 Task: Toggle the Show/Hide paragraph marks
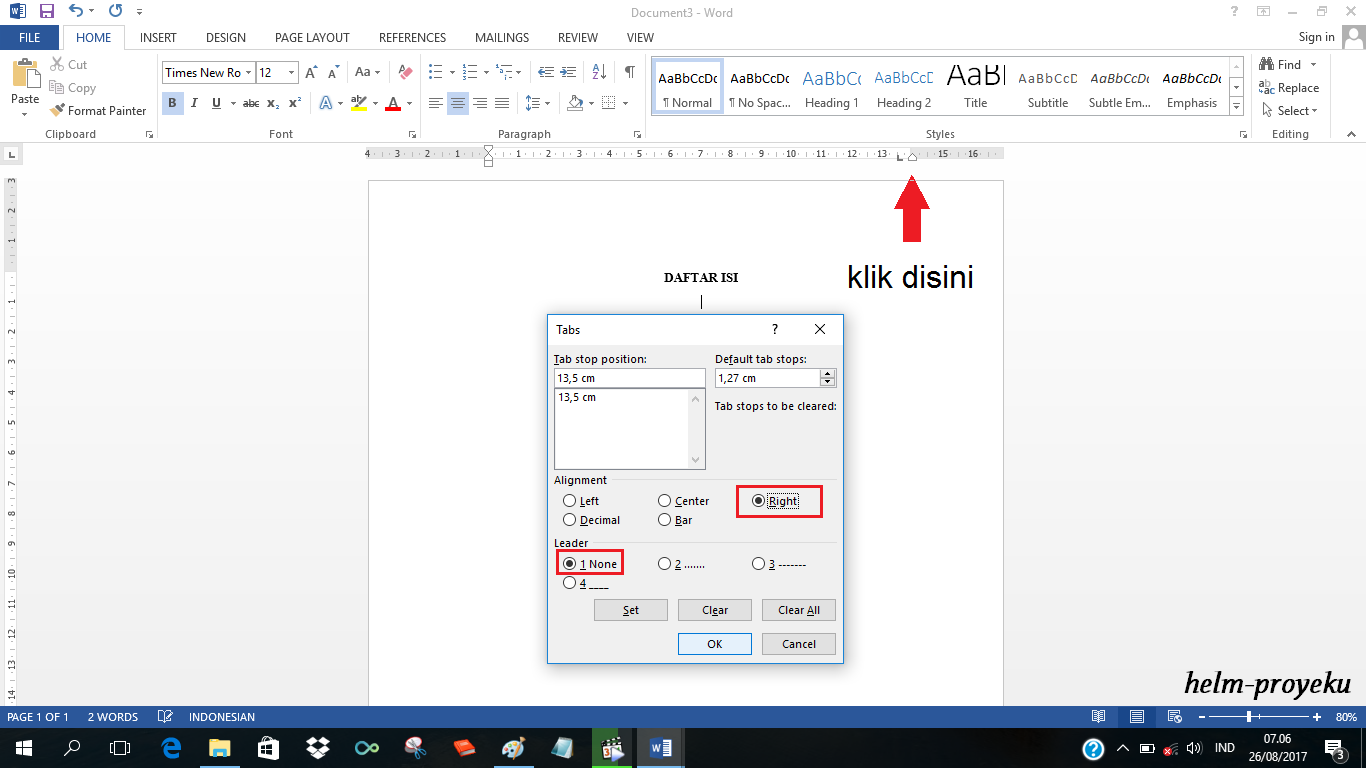tap(629, 72)
